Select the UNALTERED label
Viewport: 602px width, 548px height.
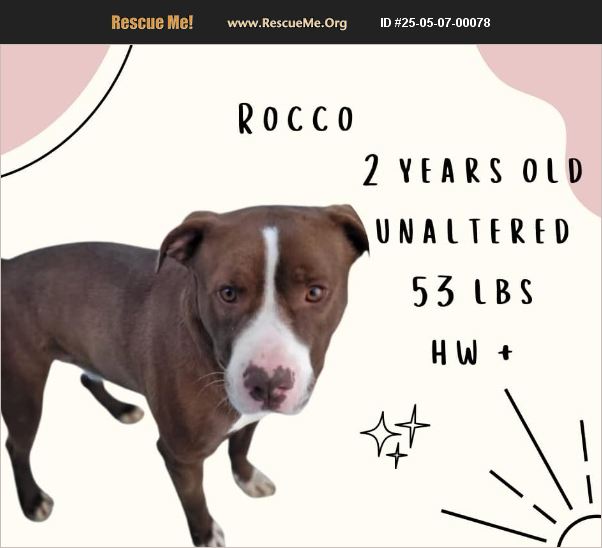472,231
